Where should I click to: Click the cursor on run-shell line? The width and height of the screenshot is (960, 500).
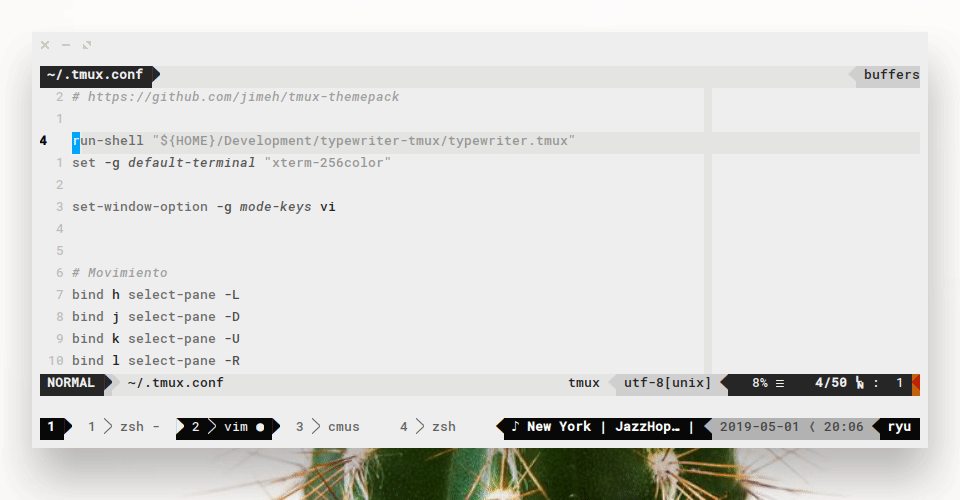pos(76,143)
